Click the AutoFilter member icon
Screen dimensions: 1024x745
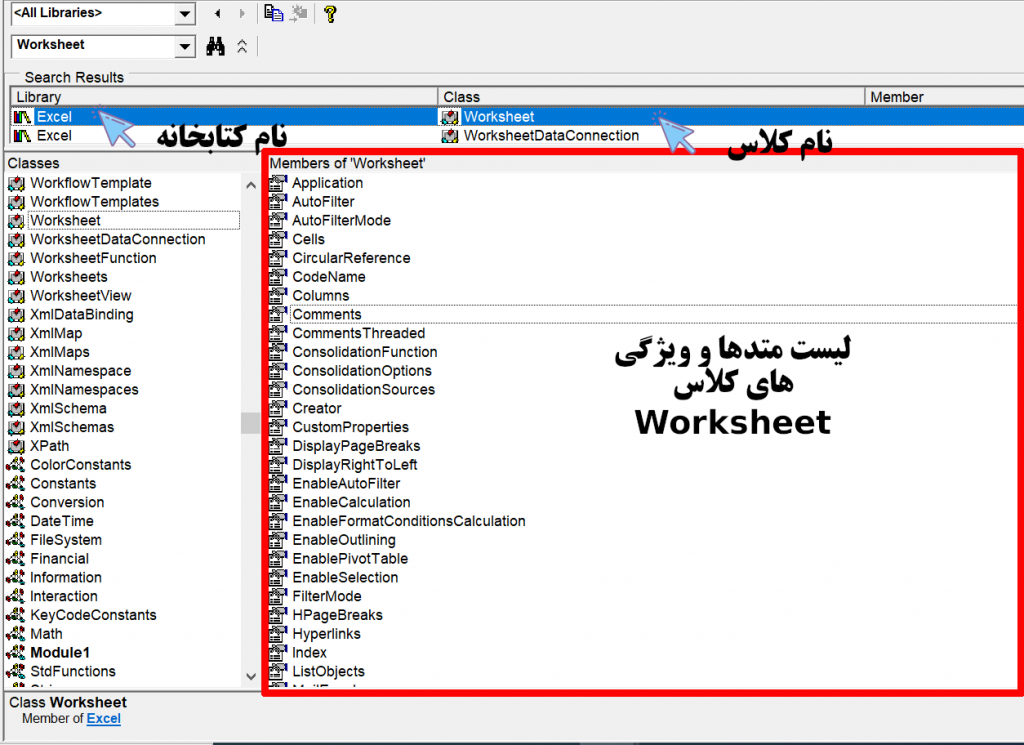click(278, 202)
